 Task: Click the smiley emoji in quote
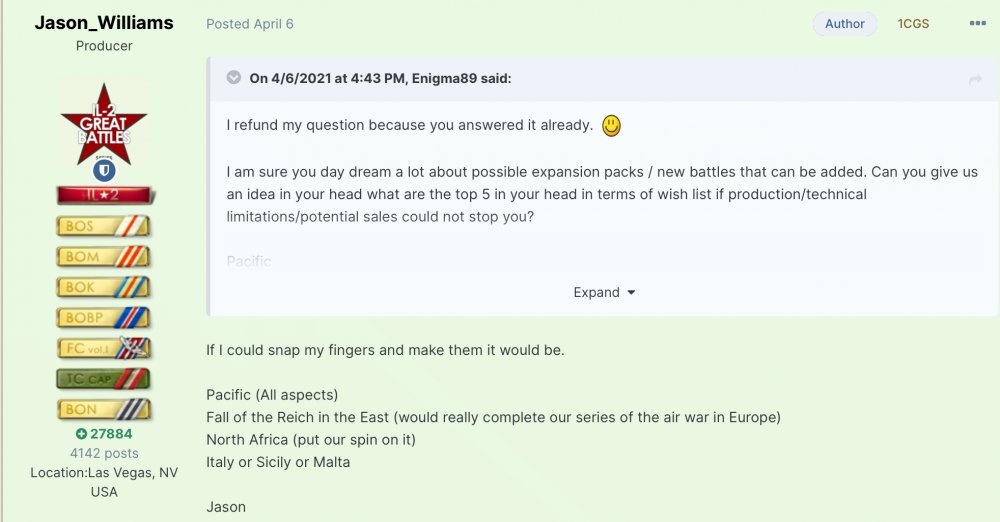coord(611,126)
